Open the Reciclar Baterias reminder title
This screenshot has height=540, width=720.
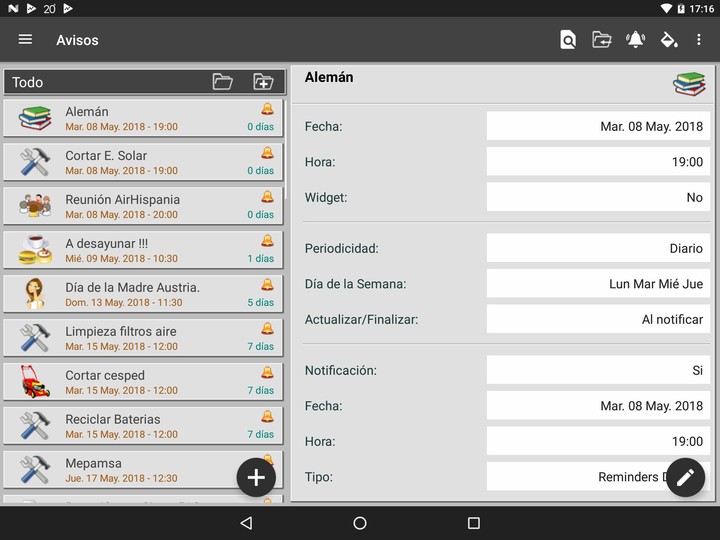113,419
